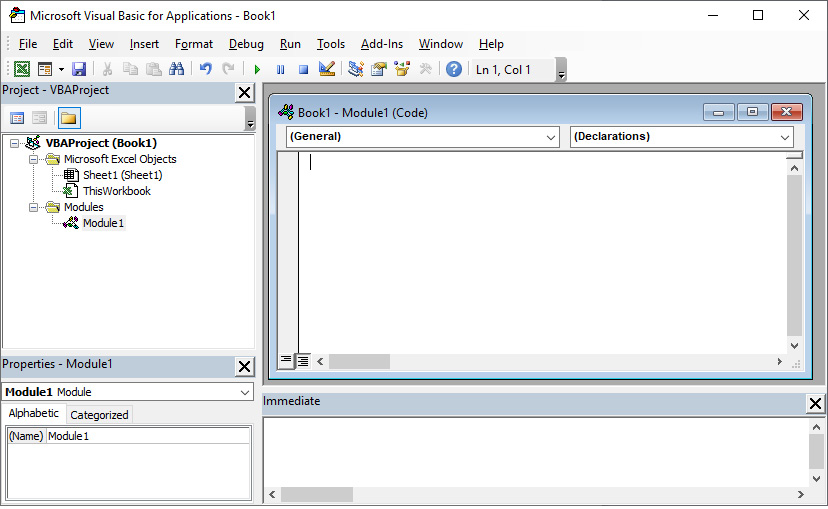Viewport: 828px width, 509px height.
Task: Close the Properties - Module1 panel
Action: (x=244, y=367)
